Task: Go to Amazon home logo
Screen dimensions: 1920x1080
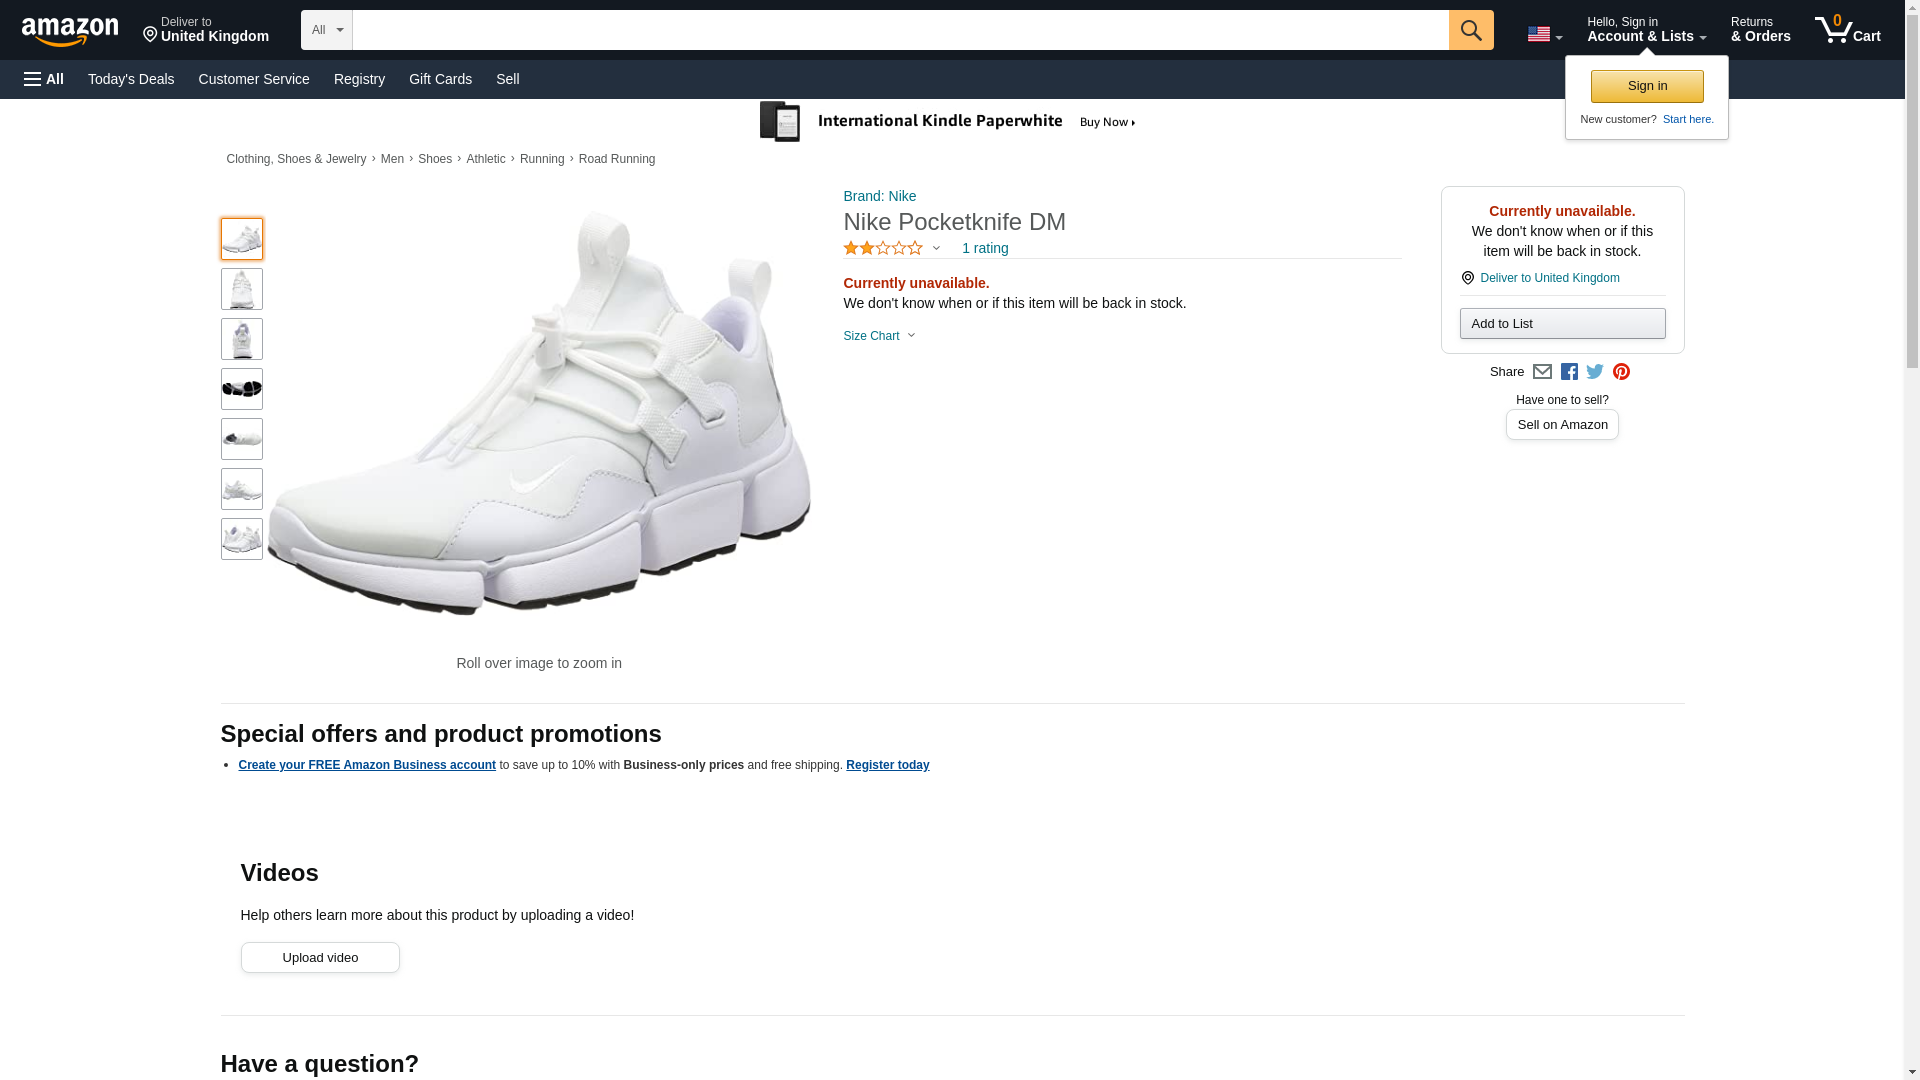Action: [x=70, y=31]
